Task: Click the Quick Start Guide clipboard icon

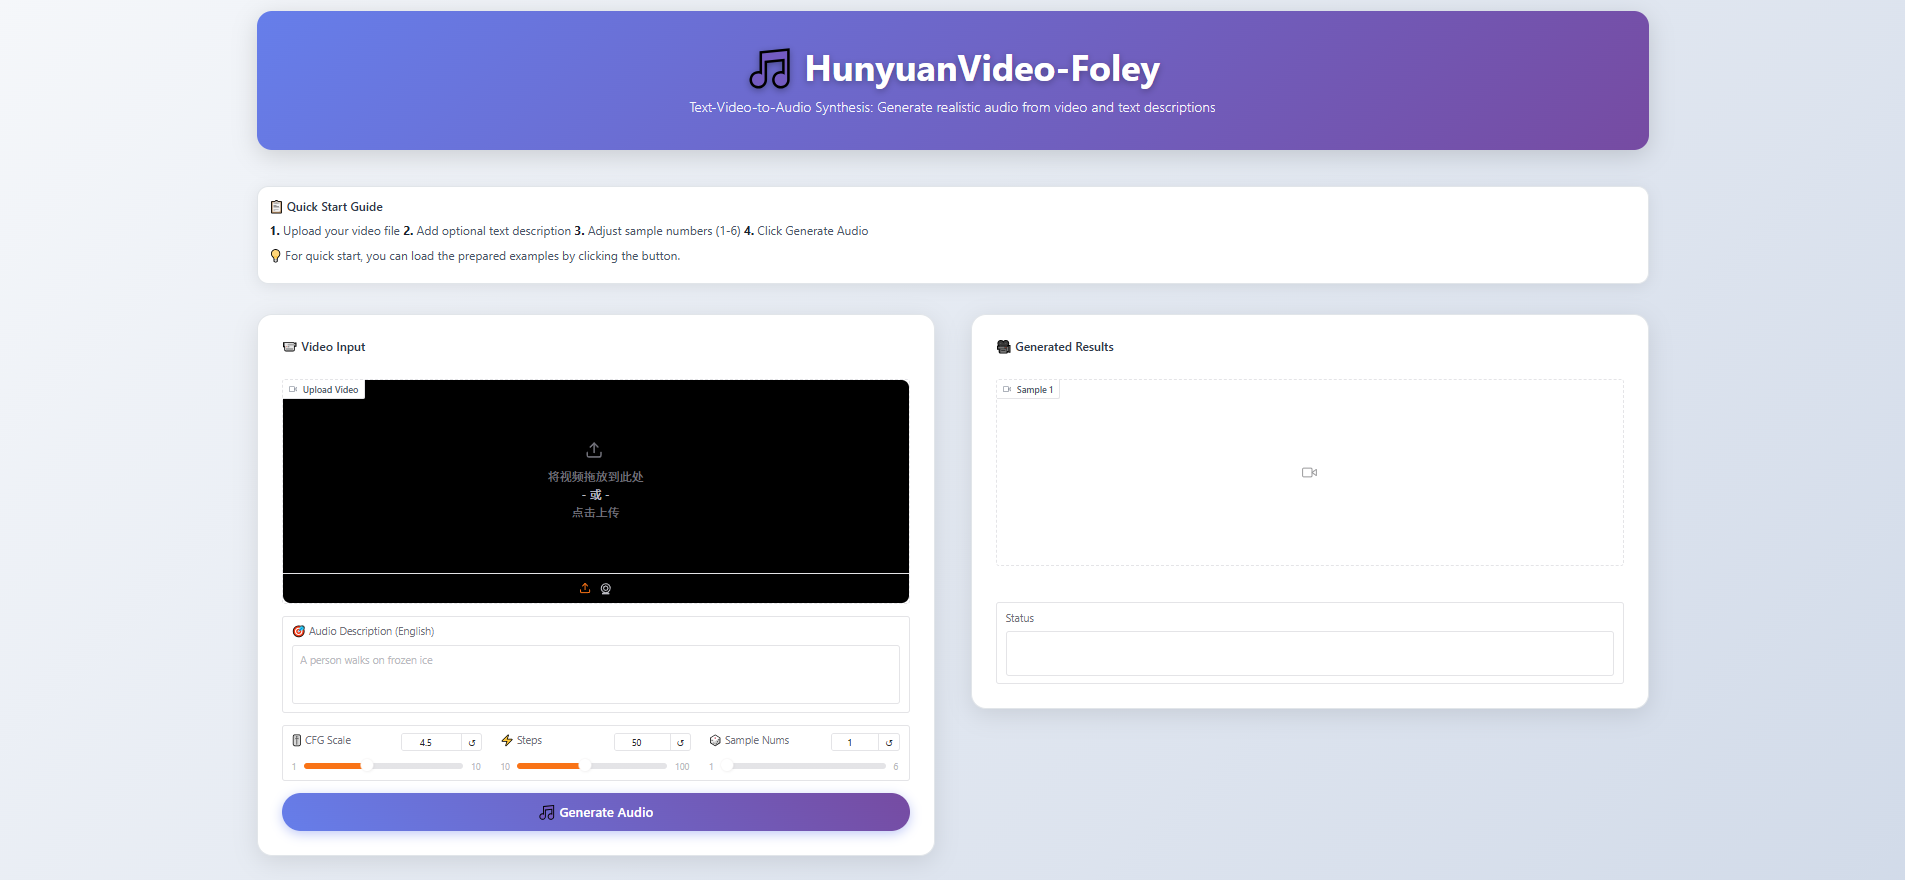Action: 276,207
